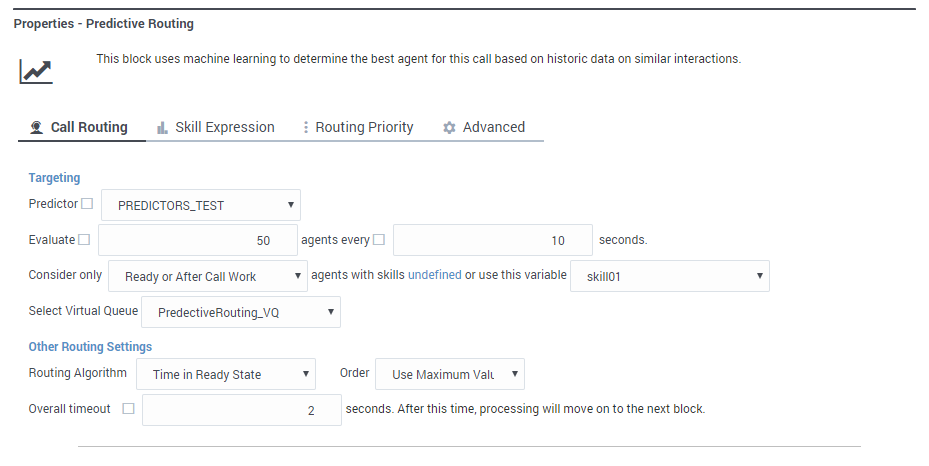Viewport: 929px width, 466px height.
Task: Expand the Time in Ready State dropdown
Action: (225, 374)
